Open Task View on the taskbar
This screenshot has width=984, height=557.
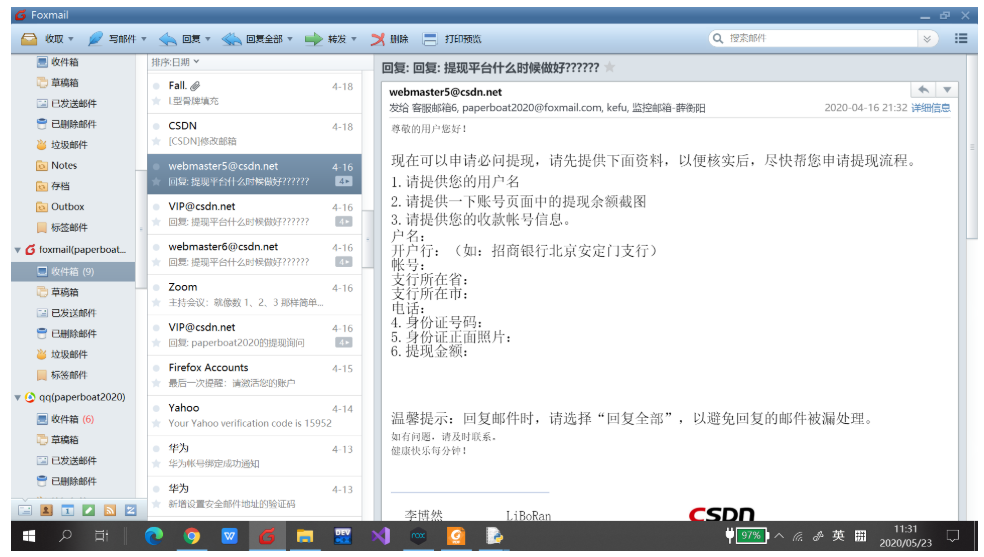(x=100, y=536)
